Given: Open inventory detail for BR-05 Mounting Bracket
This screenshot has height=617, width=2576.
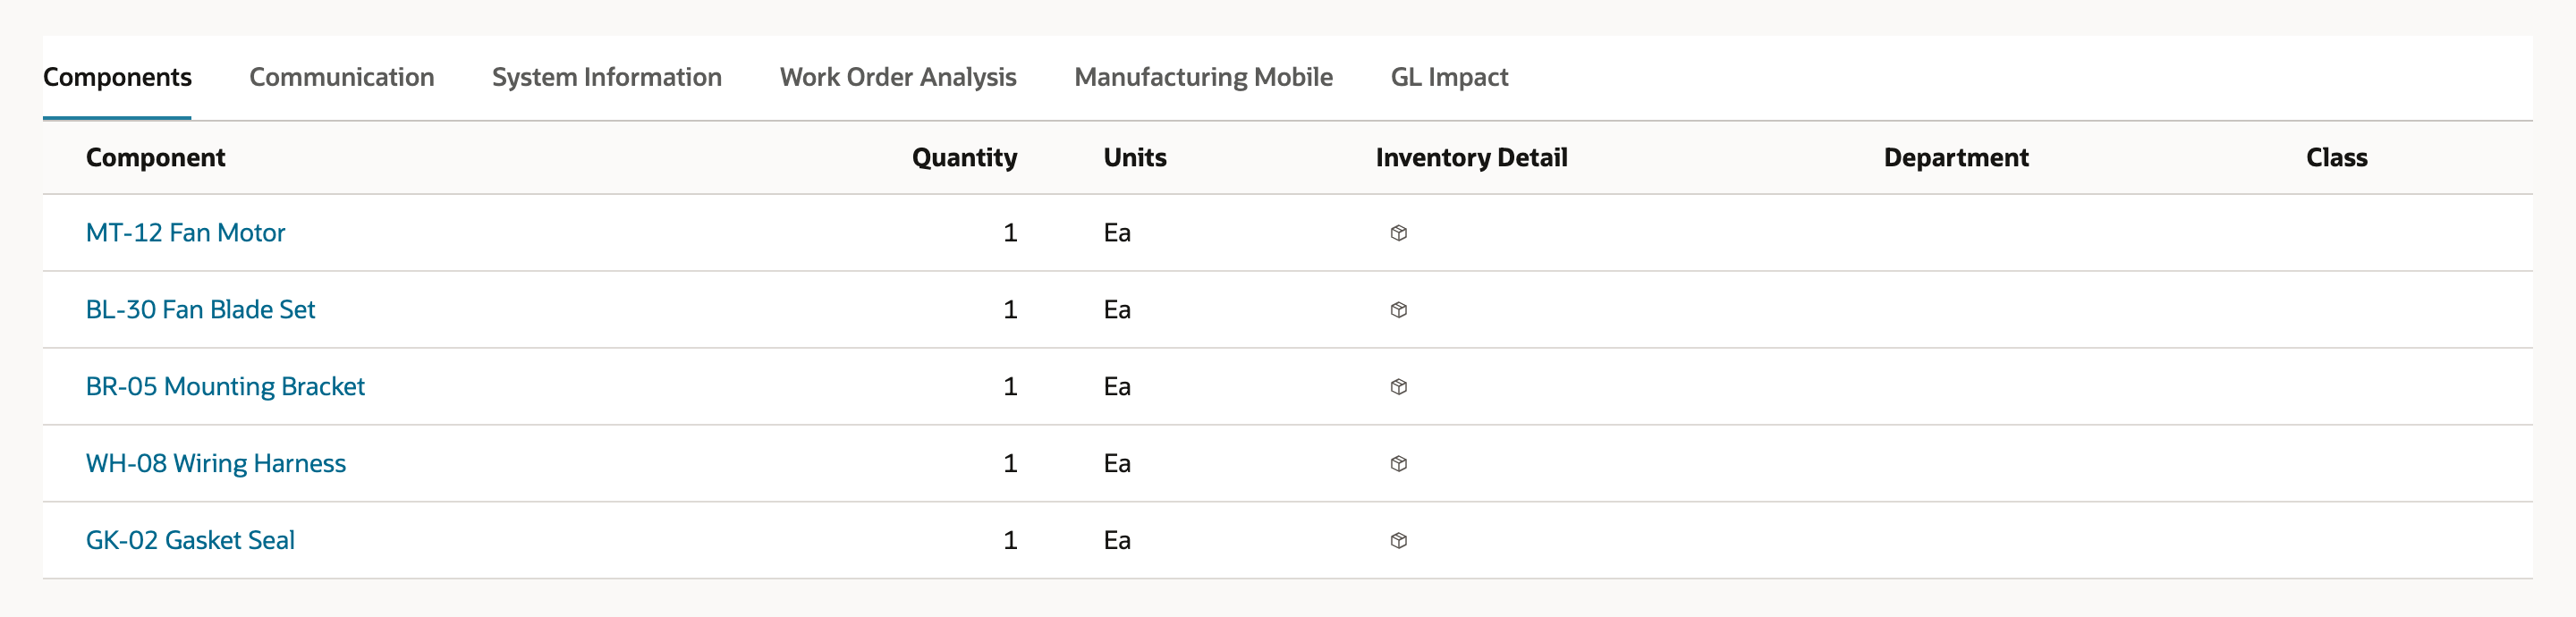Looking at the screenshot, I should pos(1398,387).
